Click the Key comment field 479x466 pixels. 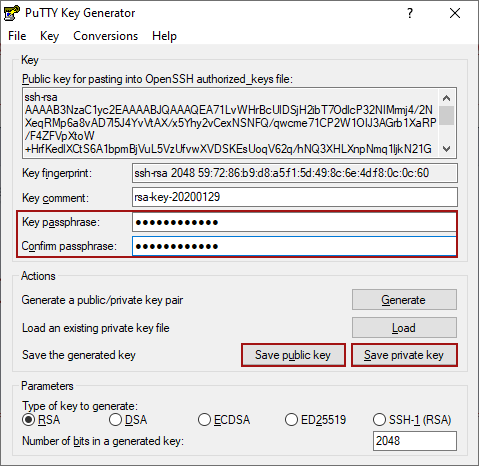295,197
